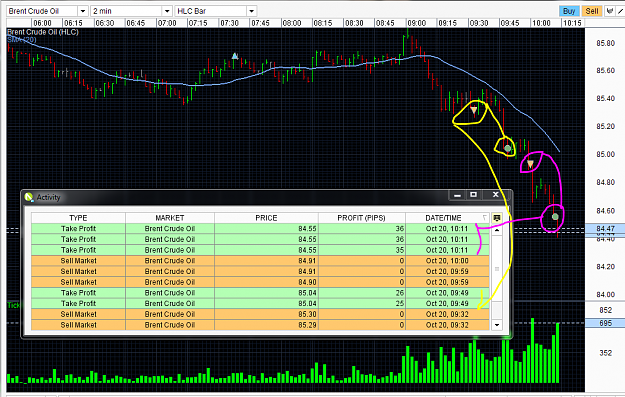This screenshot has width=625, height=397.
Task: Click the Brent Crude Oil (HLC) chart legend
Action: click(43, 32)
